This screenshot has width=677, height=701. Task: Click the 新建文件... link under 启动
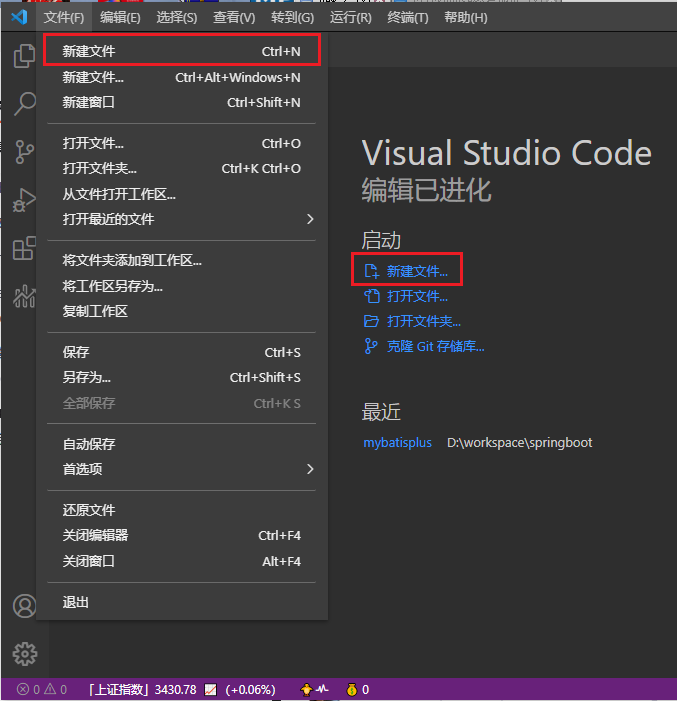click(417, 271)
